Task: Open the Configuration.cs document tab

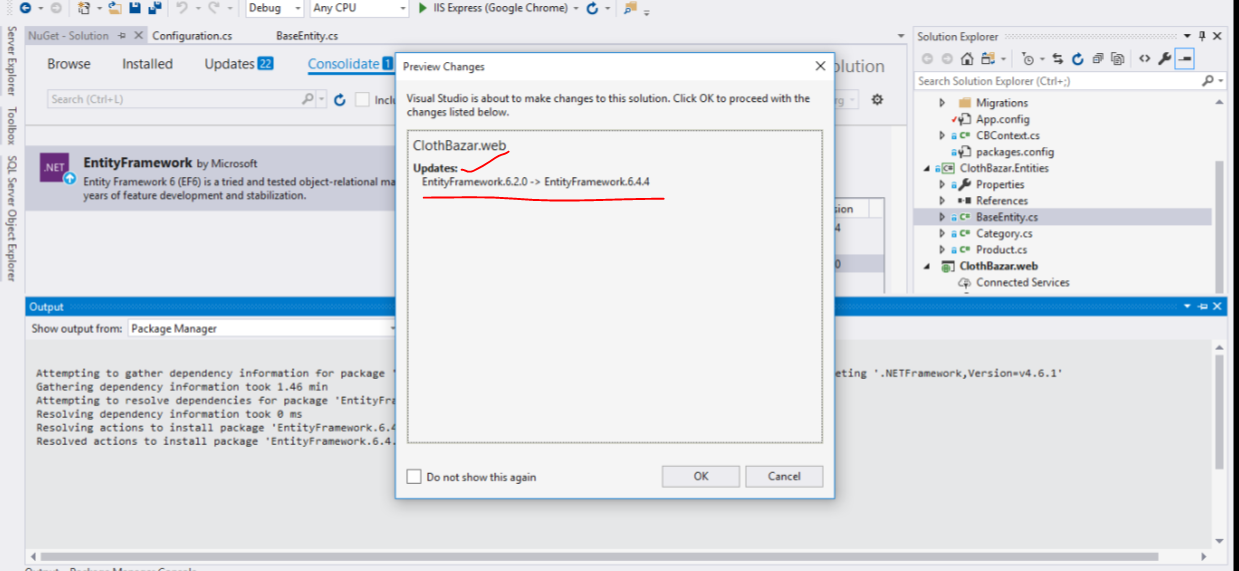Action: (192, 35)
